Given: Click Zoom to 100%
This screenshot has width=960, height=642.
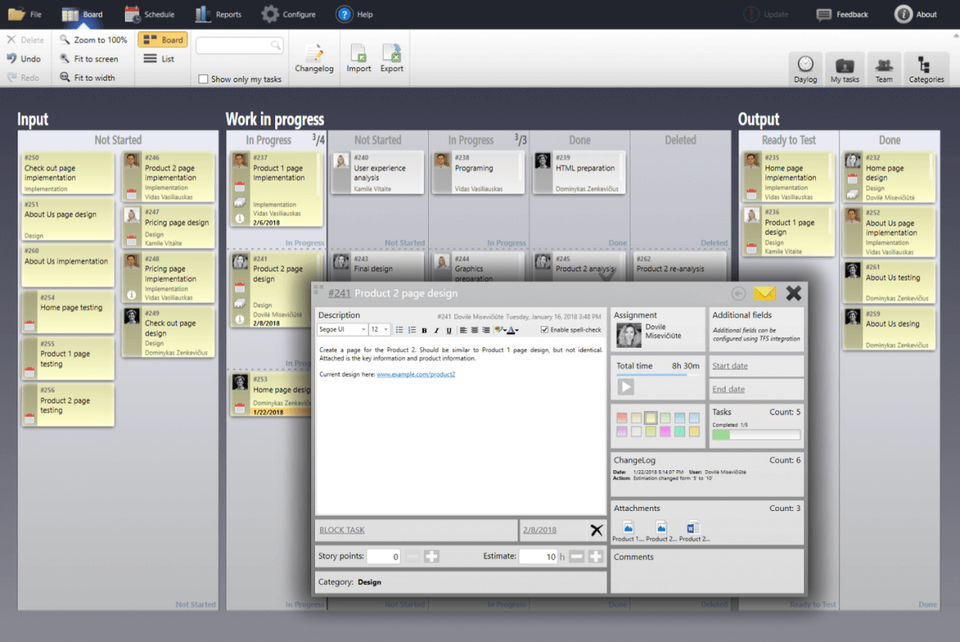Looking at the screenshot, I should tap(94, 40).
